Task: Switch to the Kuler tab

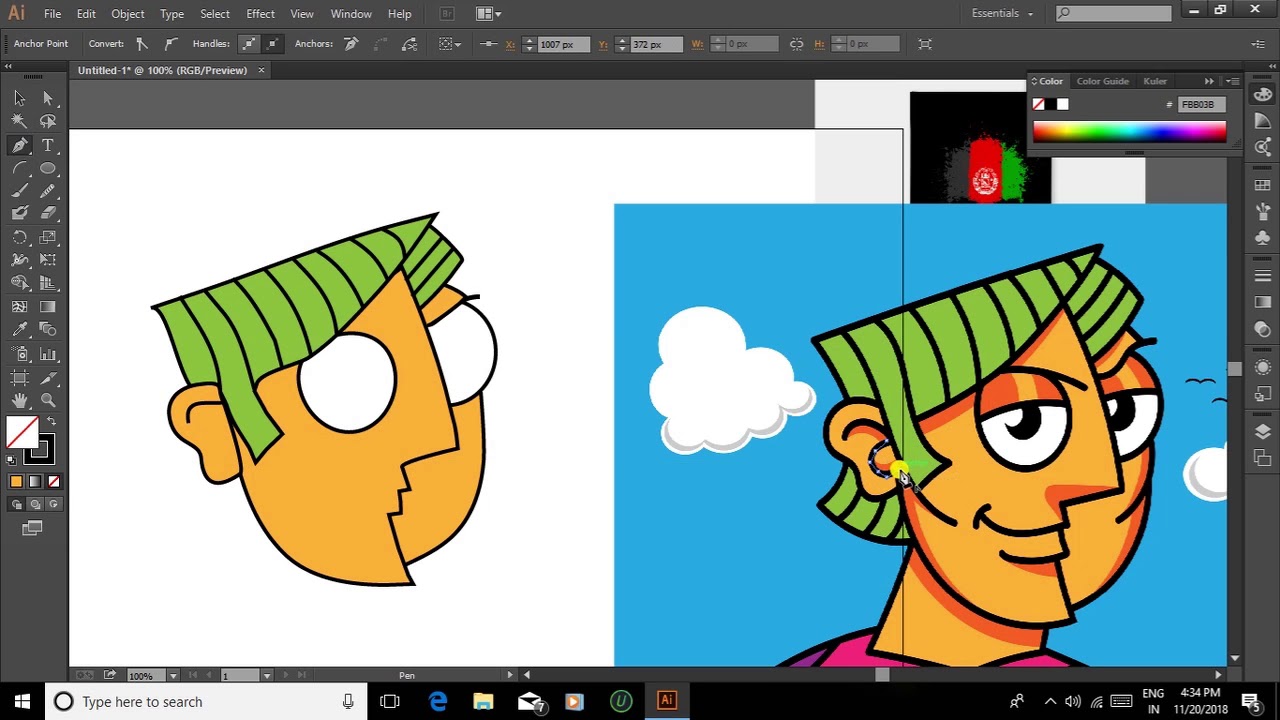Action: [1155, 81]
